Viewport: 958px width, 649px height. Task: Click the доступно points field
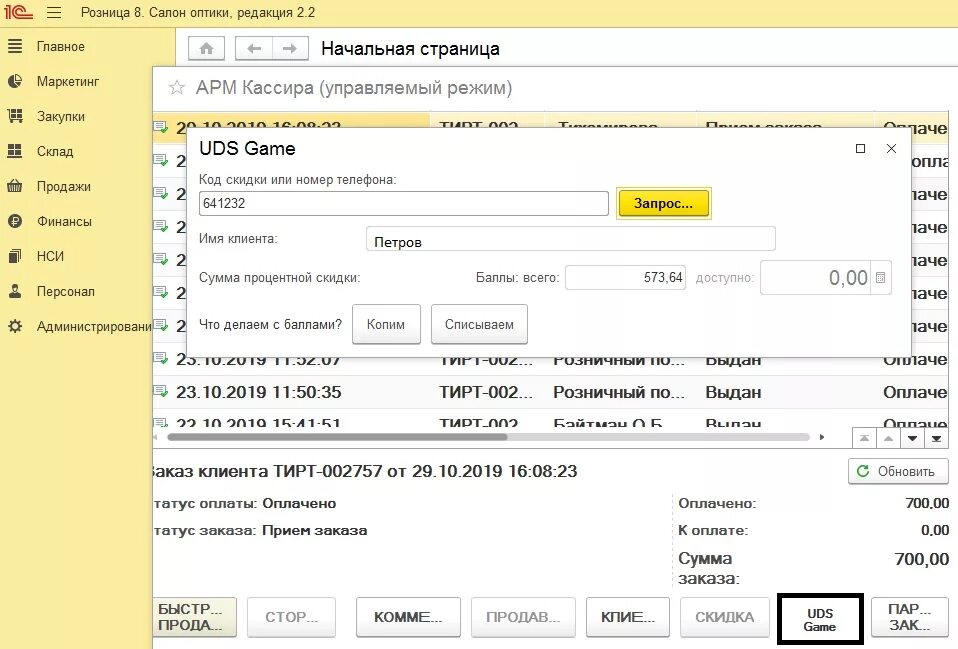coord(816,278)
